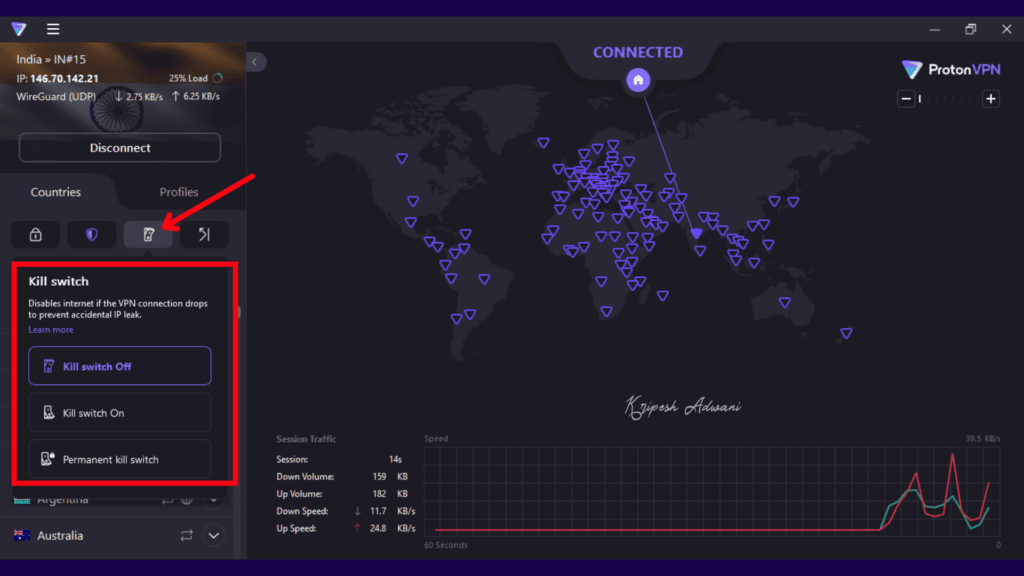Zoom in the map with the plus control
Image resolution: width=1024 pixels, height=576 pixels.
(x=991, y=99)
